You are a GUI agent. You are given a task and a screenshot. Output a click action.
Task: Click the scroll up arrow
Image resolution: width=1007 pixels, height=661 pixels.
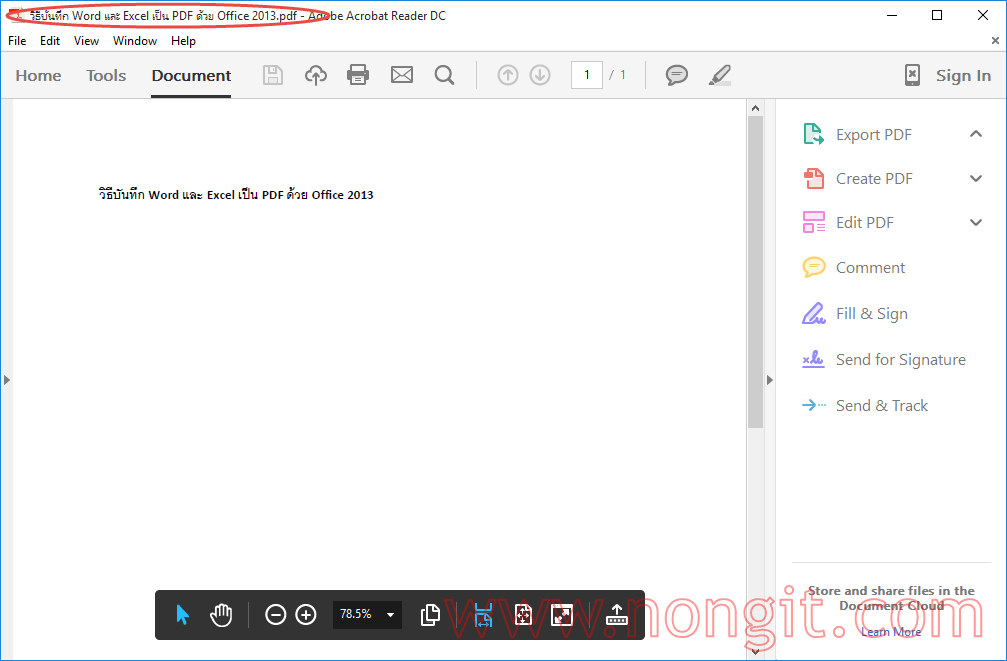coord(755,108)
